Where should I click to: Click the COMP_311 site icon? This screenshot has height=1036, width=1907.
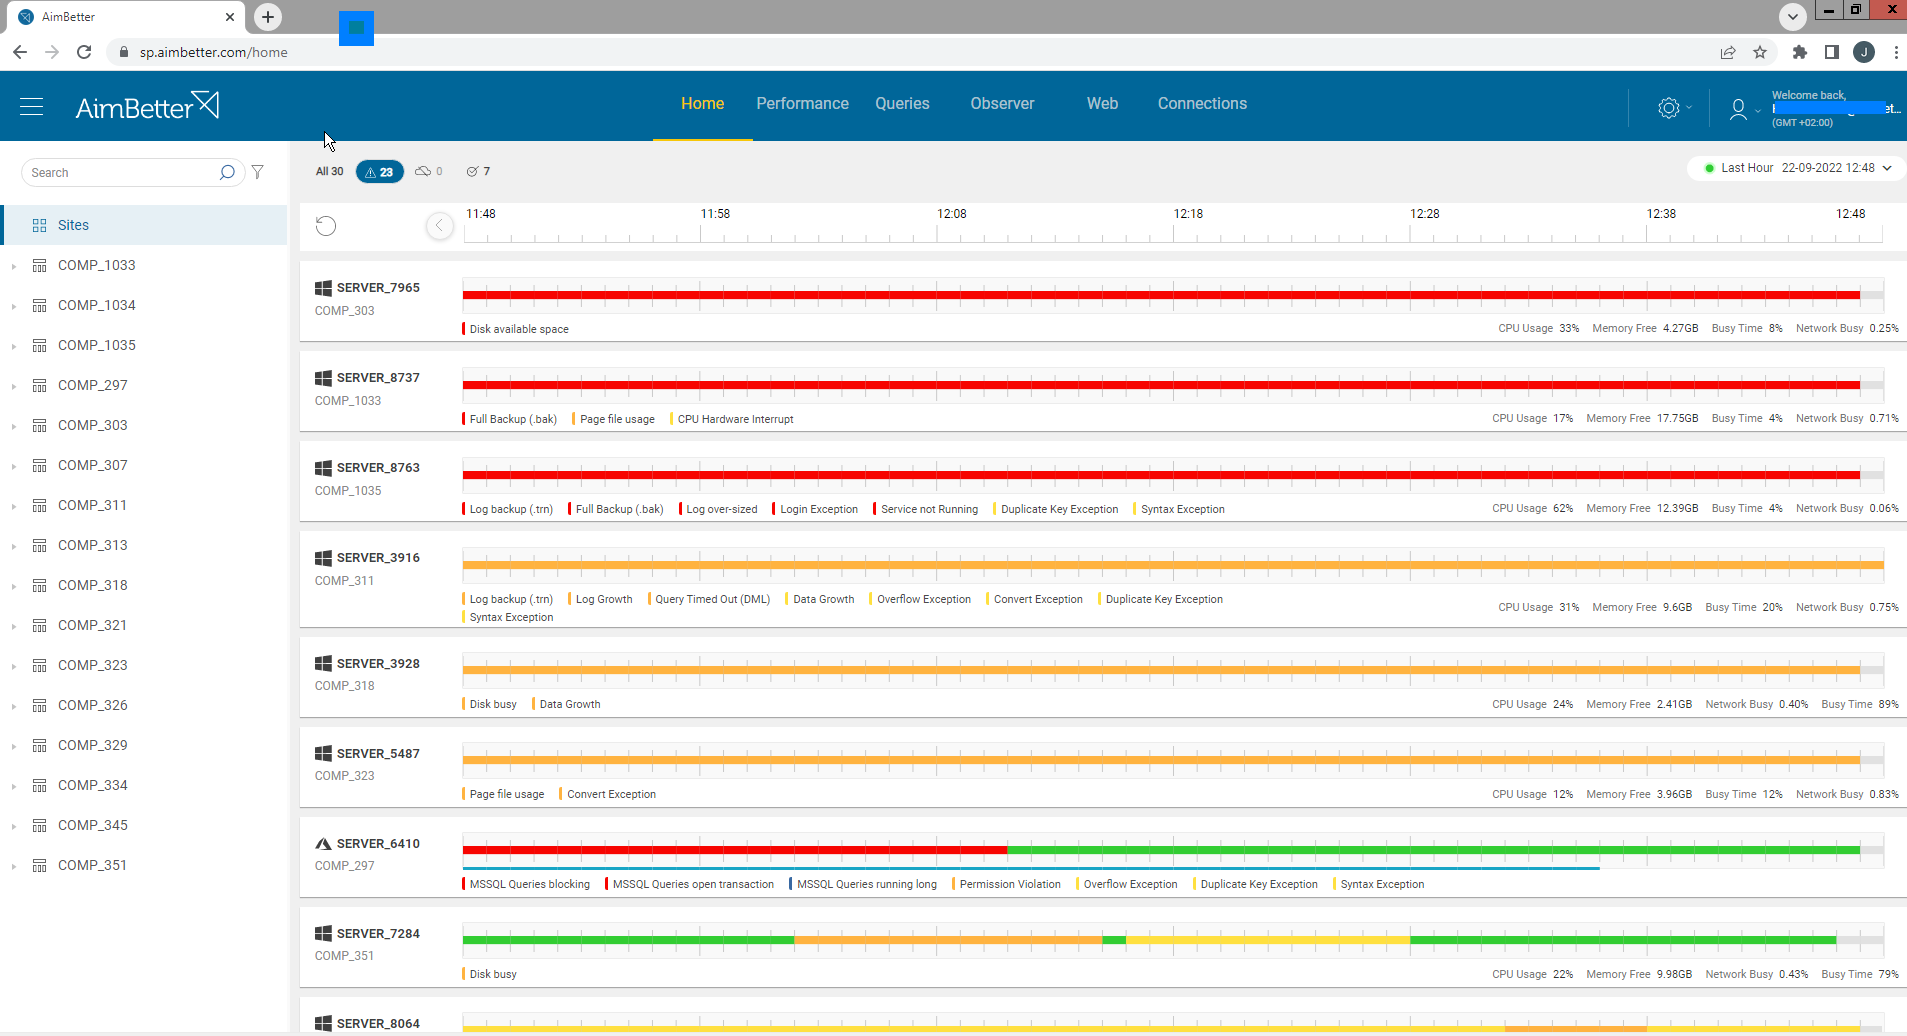(x=40, y=505)
